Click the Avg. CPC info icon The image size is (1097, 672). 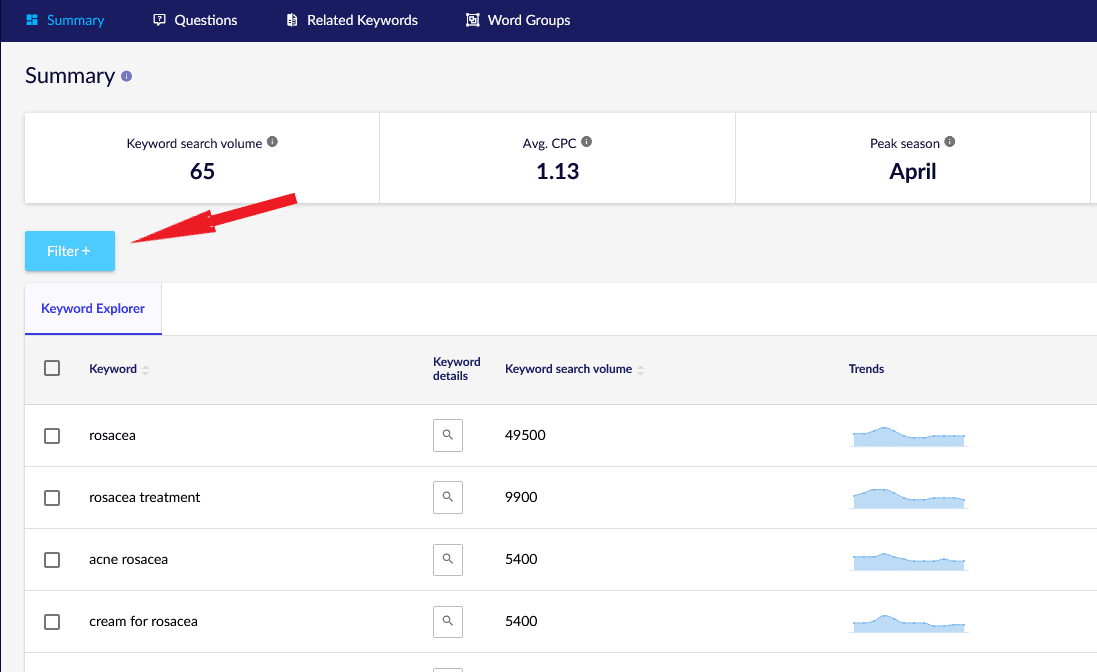[x=587, y=142]
